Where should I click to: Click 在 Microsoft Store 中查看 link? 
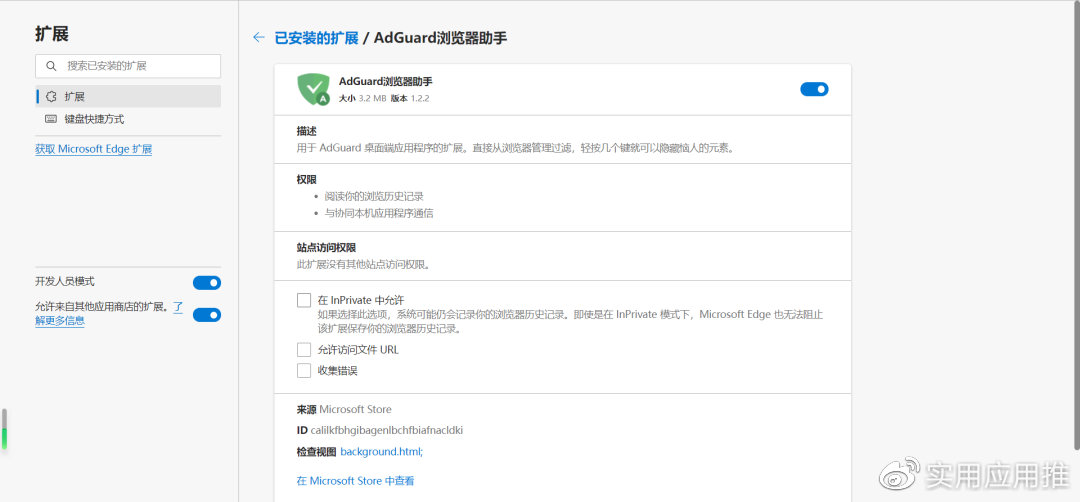[355, 481]
